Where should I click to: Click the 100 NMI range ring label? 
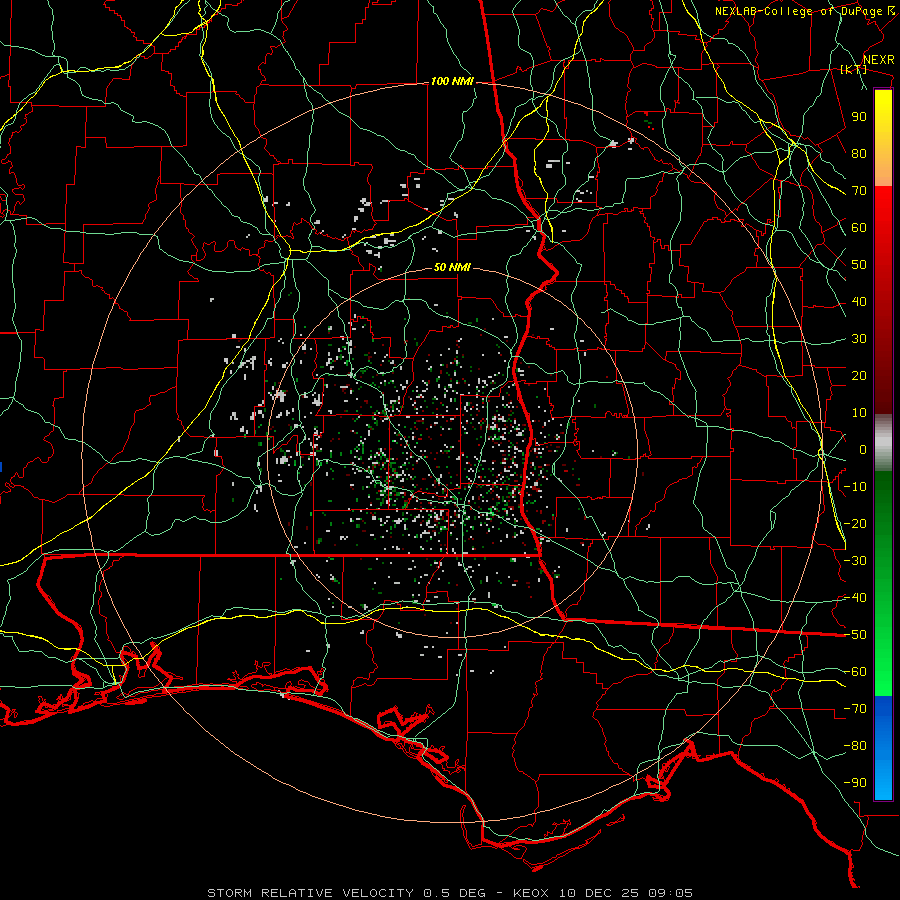pyautogui.click(x=452, y=82)
